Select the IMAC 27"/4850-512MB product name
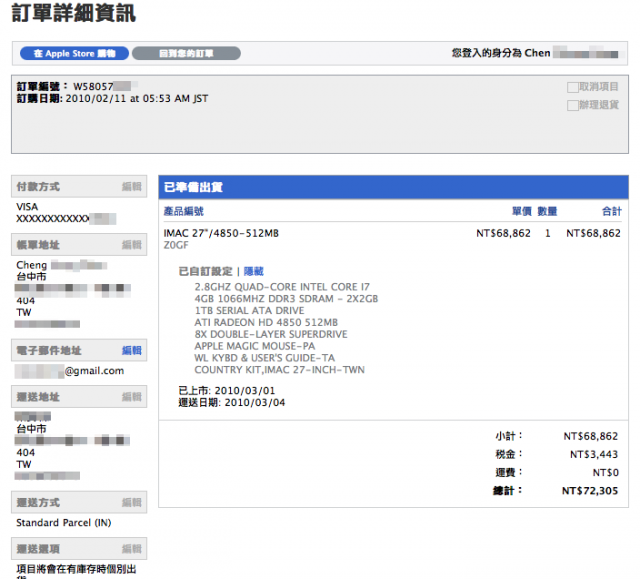The height and width of the screenshot is (579, 640). point(221,233)
